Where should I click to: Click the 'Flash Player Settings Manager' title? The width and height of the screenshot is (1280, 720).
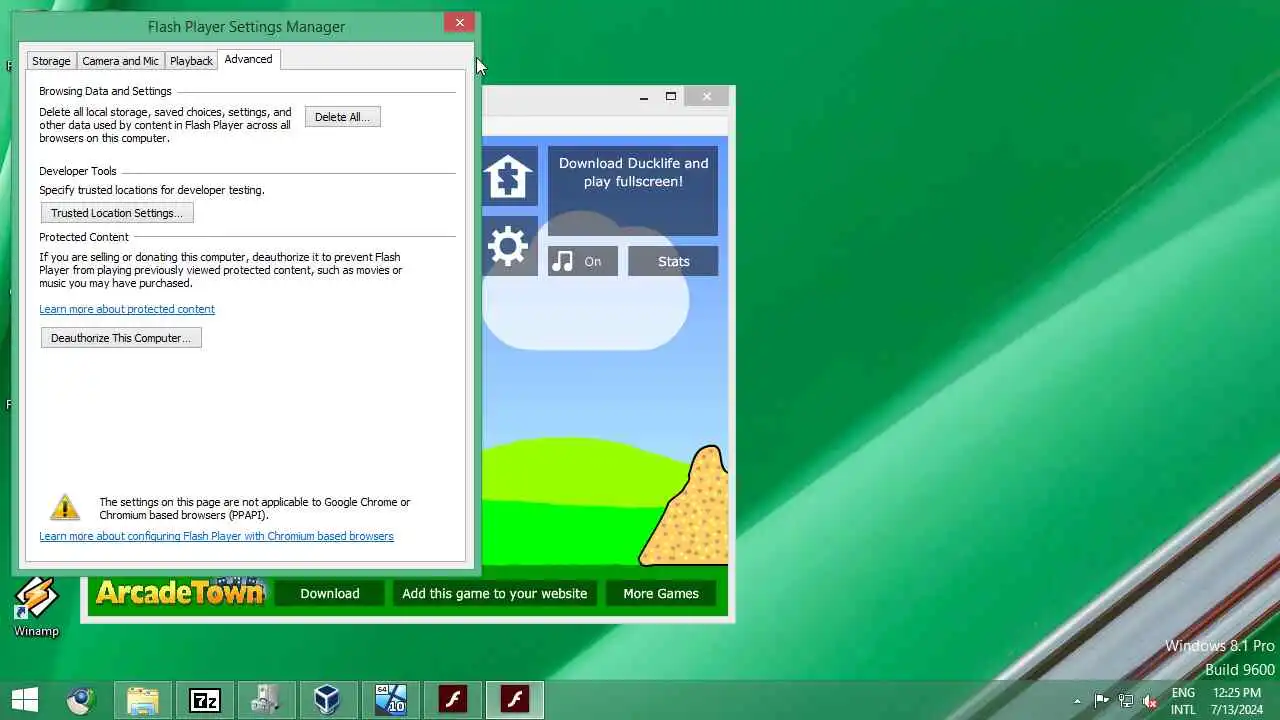(x=246, y=27)
